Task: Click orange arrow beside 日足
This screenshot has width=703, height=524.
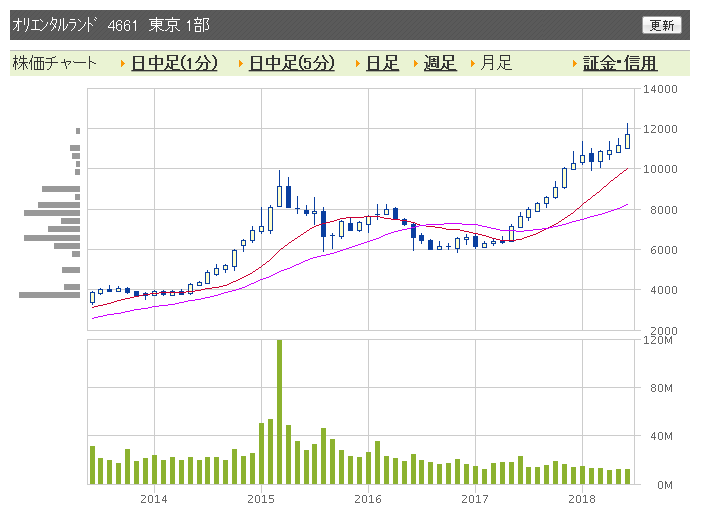Action: tap(358, 64)
